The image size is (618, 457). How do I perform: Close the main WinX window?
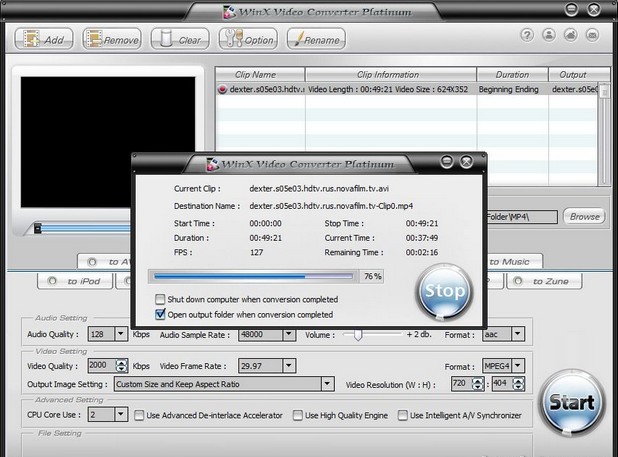click(x=594, y=9)
